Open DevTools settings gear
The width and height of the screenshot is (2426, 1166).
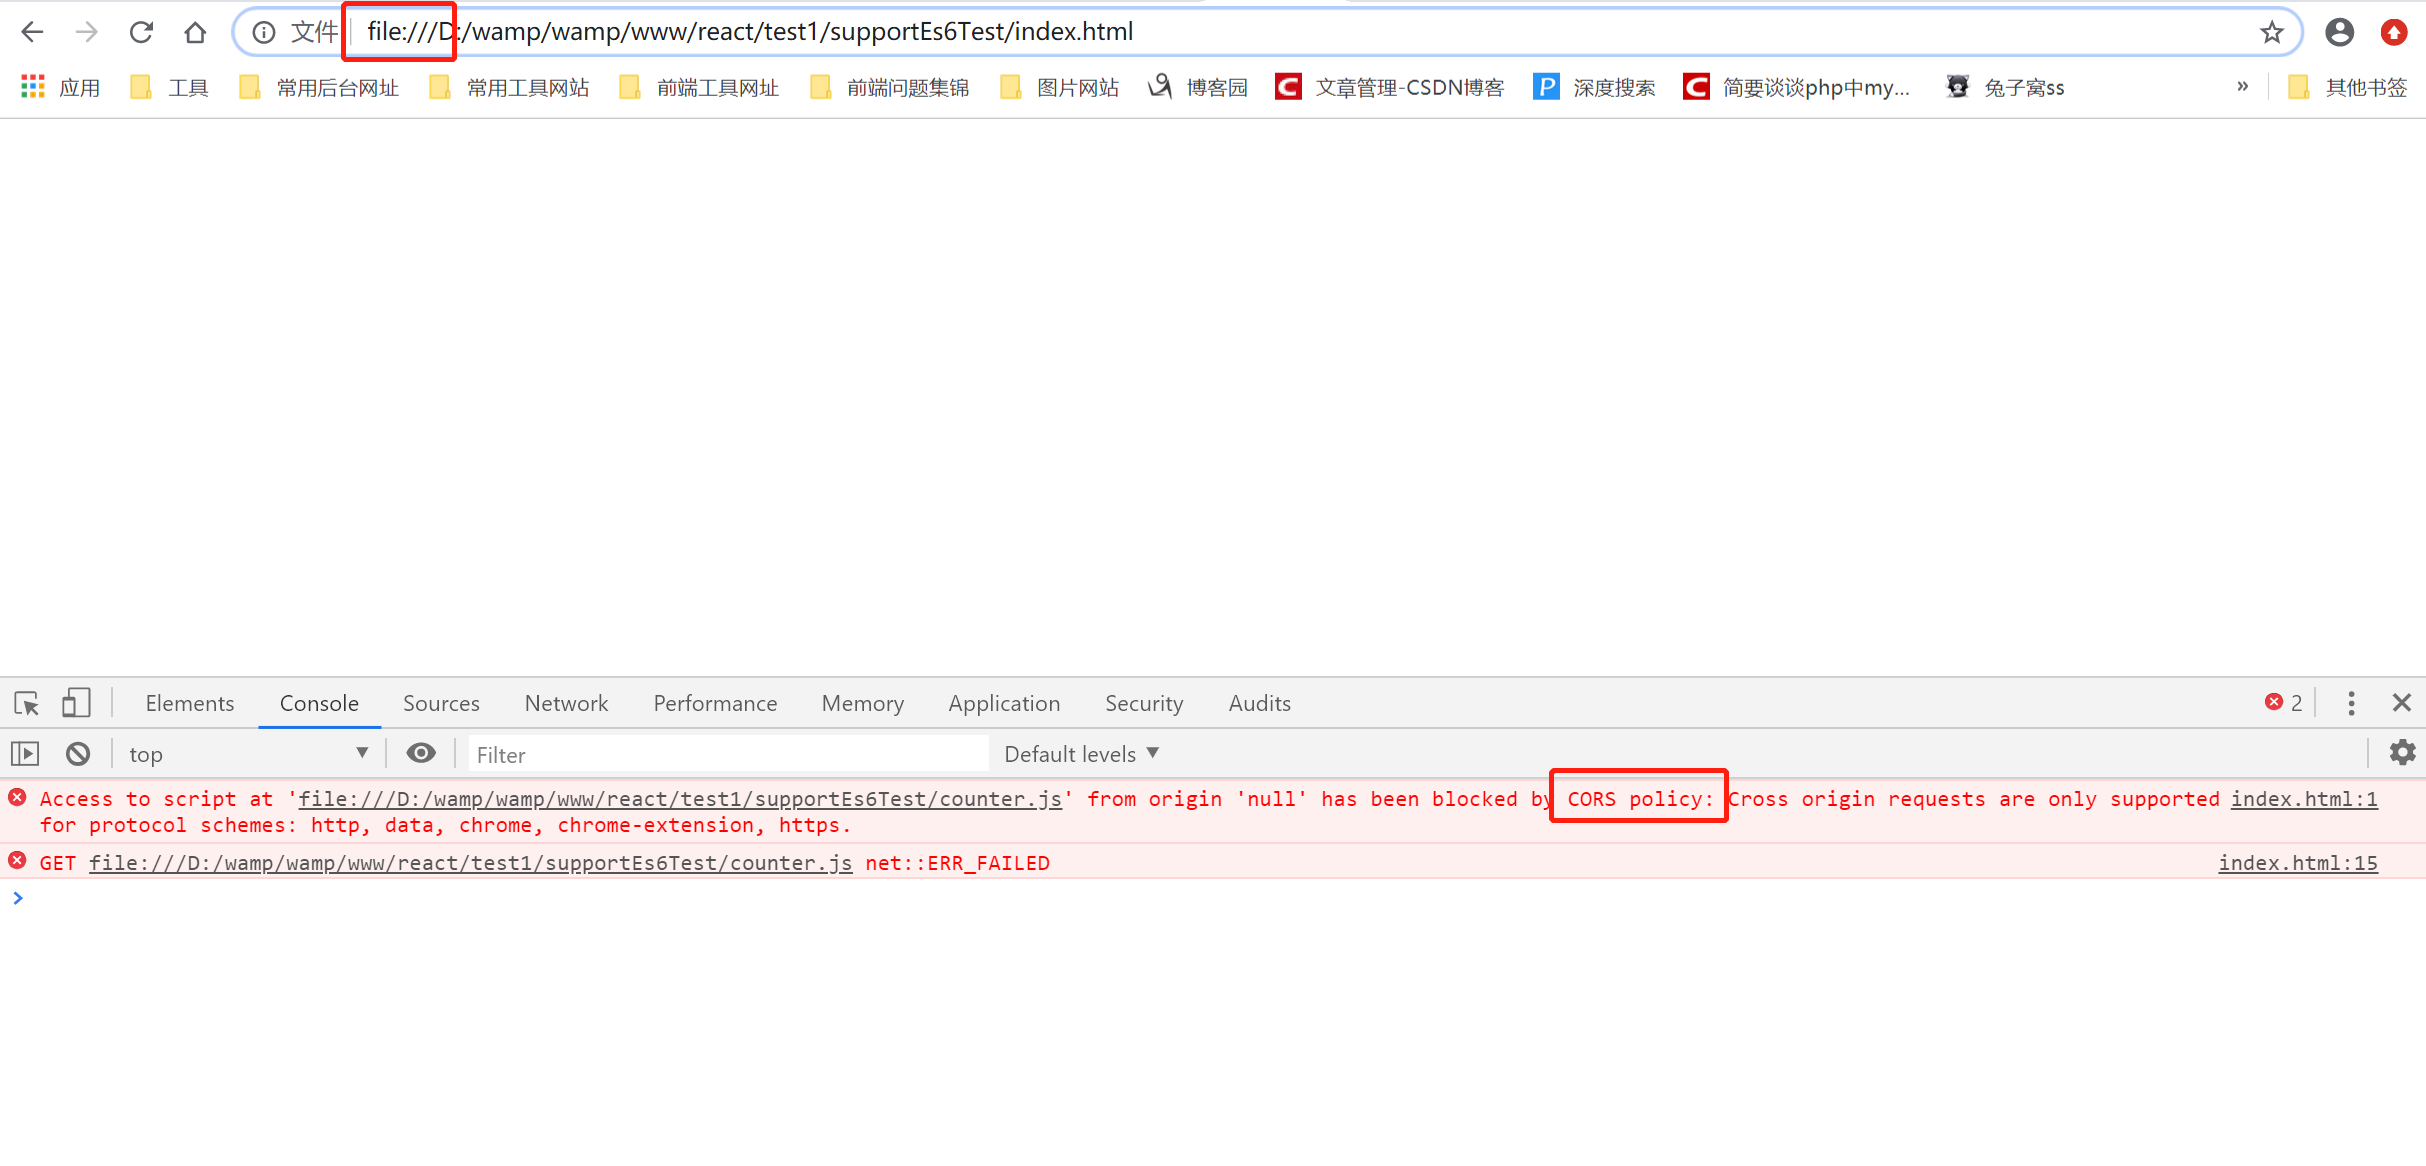pyautogui.click(x=2403, y=753)
